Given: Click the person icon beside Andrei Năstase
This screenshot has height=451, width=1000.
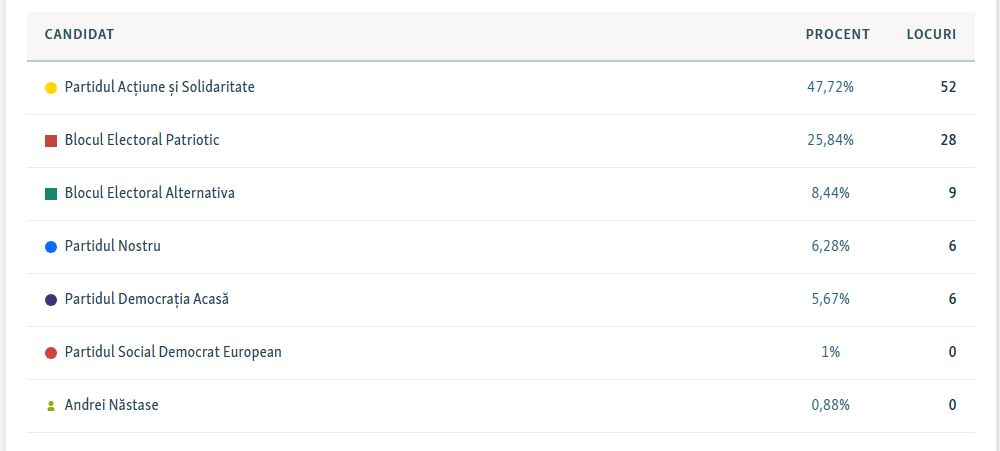Looking at the screenshot, I should (51, 406).
